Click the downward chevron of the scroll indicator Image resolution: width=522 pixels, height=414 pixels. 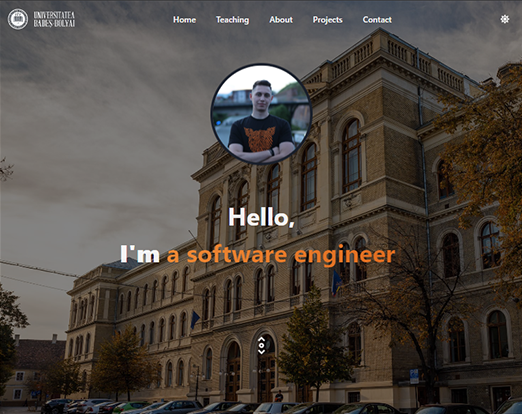[x=261, y=352]
